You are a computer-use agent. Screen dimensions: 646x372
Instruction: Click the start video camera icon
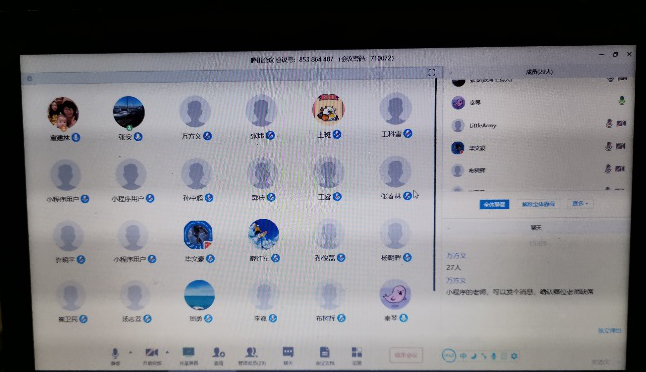152,353
